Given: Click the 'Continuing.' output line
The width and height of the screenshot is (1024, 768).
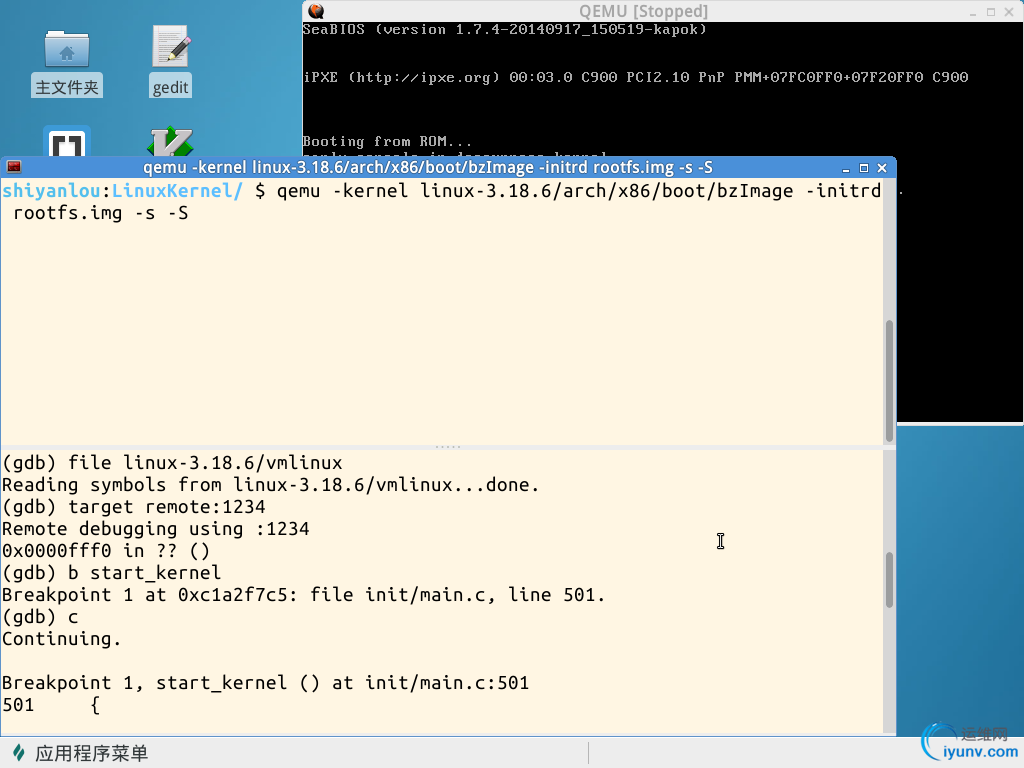Looking at the screenshot, I should click(x=61, y=639).
